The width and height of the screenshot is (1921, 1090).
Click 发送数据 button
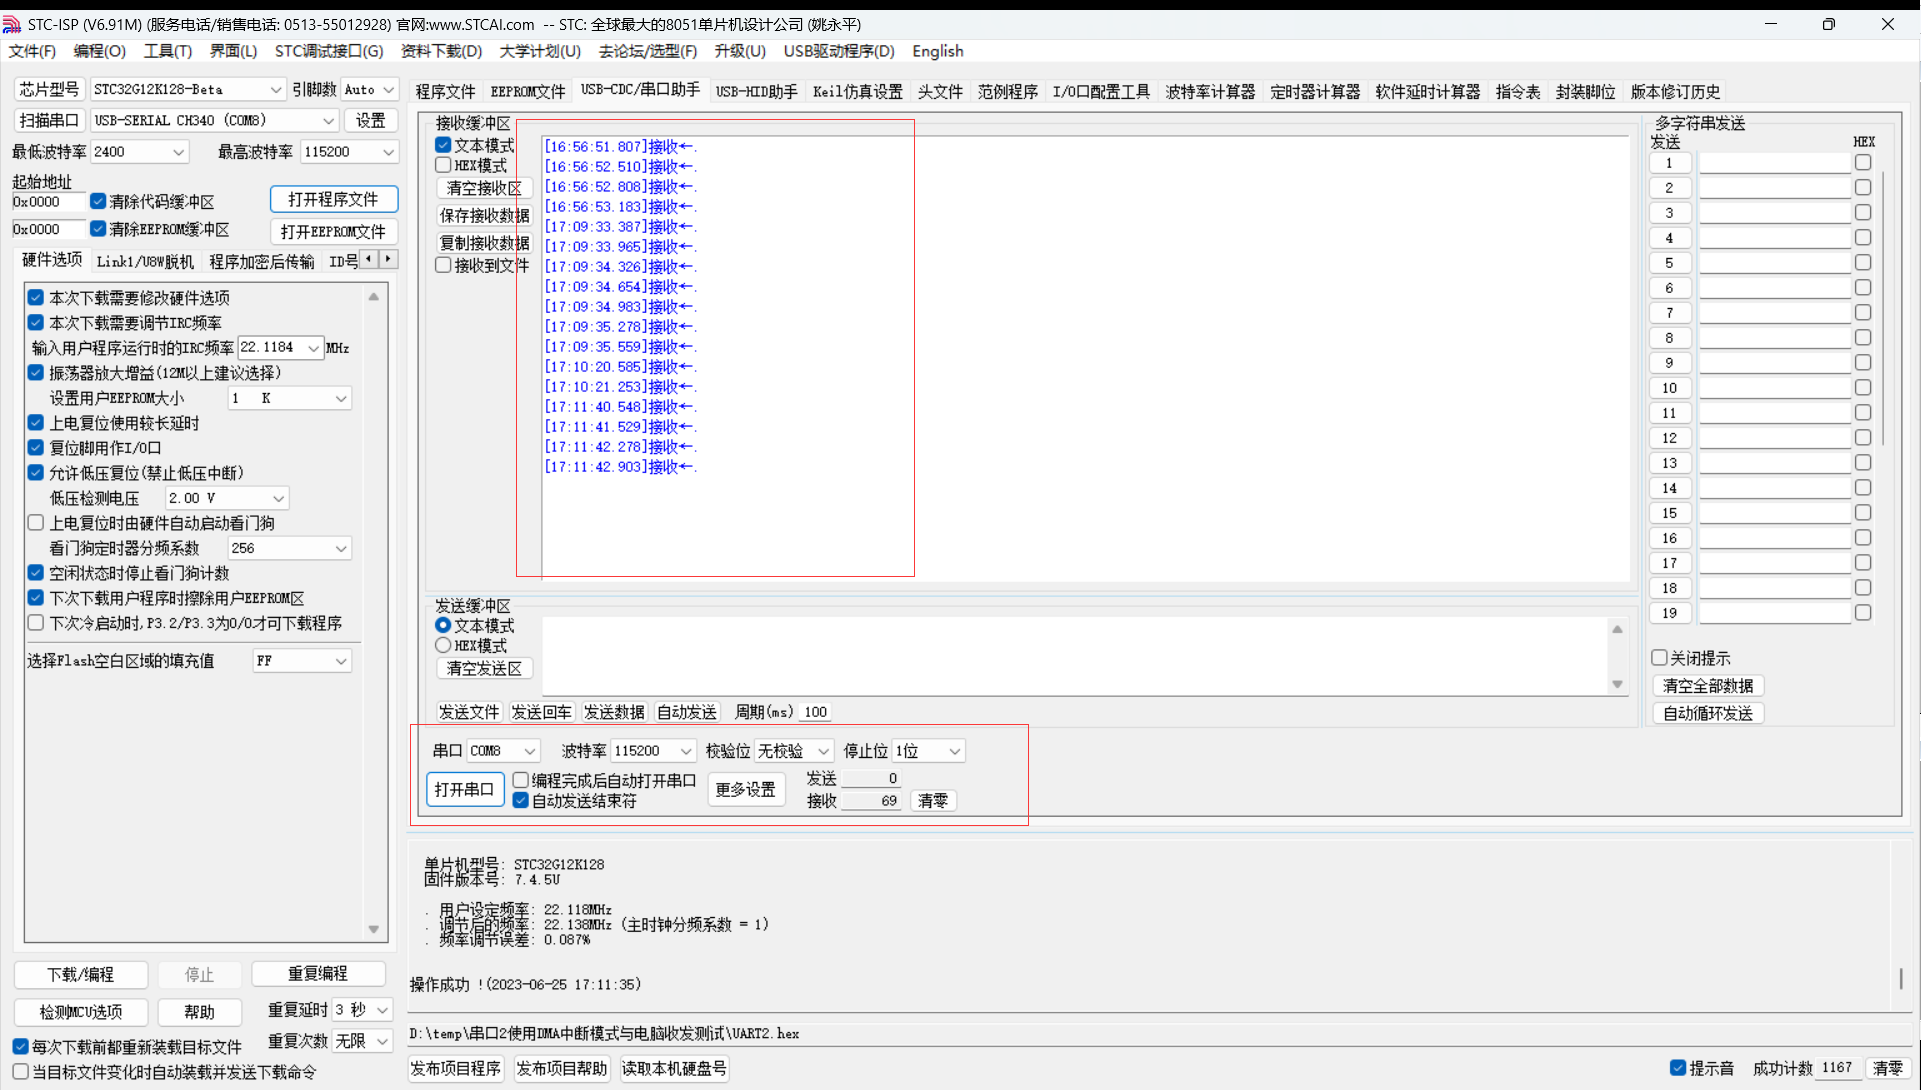tap(614, 712)
